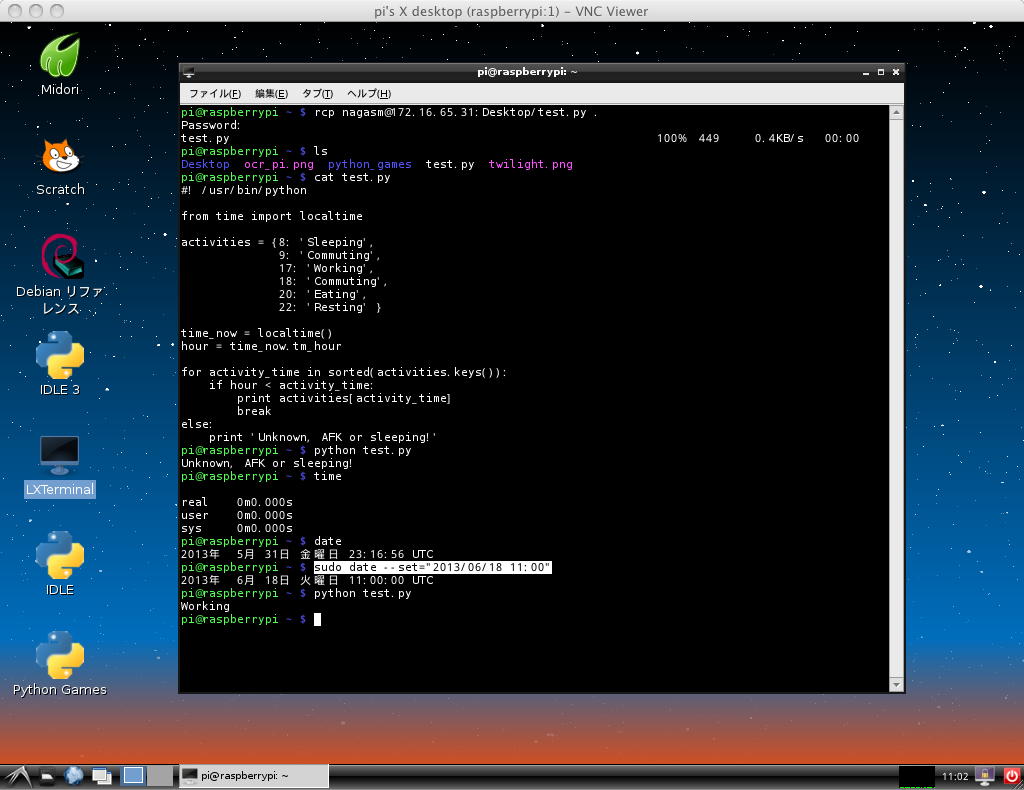Launch the web browser globe icon in the taskbar
Viewport: 1024px width, 790px height.
[x=74, y=775]
